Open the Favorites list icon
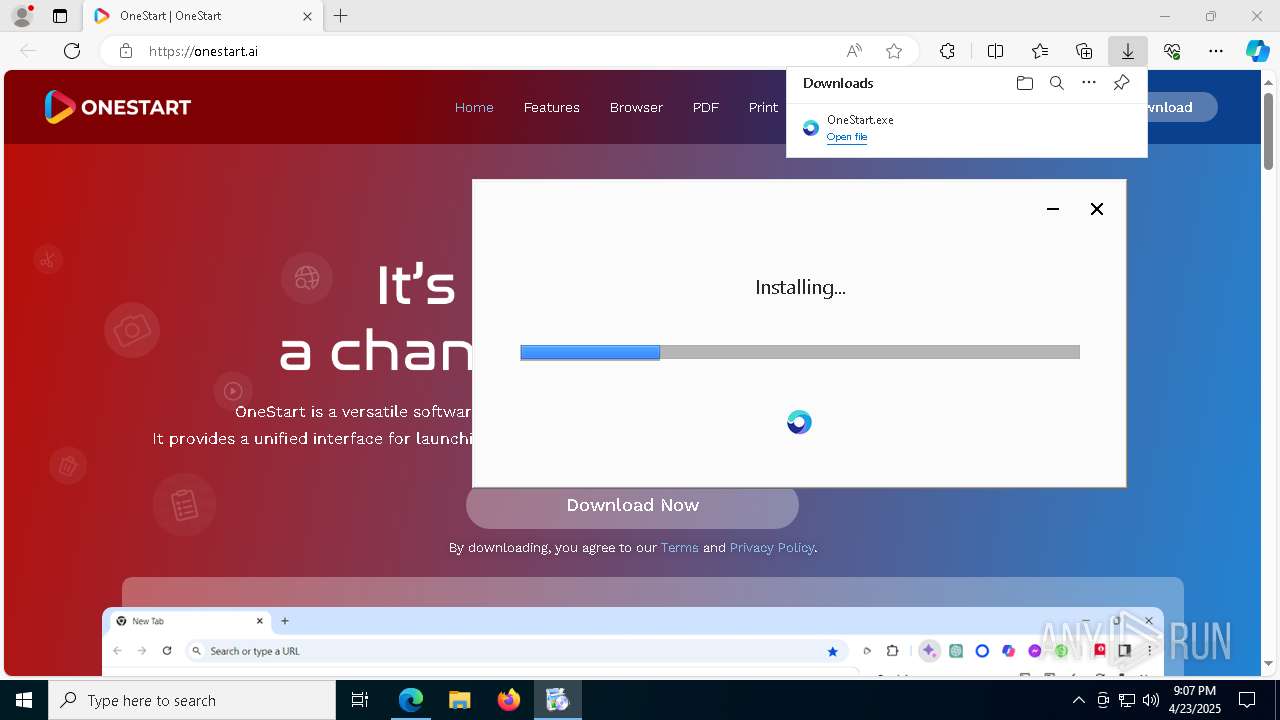Viewport: 1280px width, 720px height. (x=1040, y=51)
